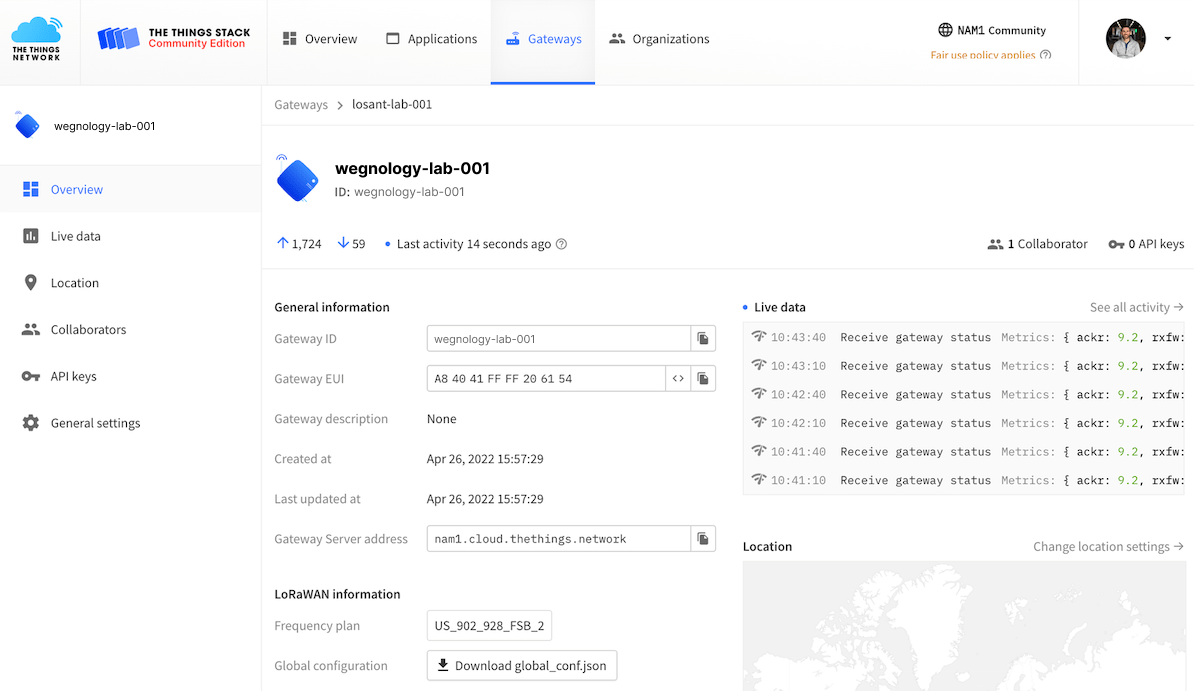Toggle Gateway EUI byte format view

(x=678, y=379)
